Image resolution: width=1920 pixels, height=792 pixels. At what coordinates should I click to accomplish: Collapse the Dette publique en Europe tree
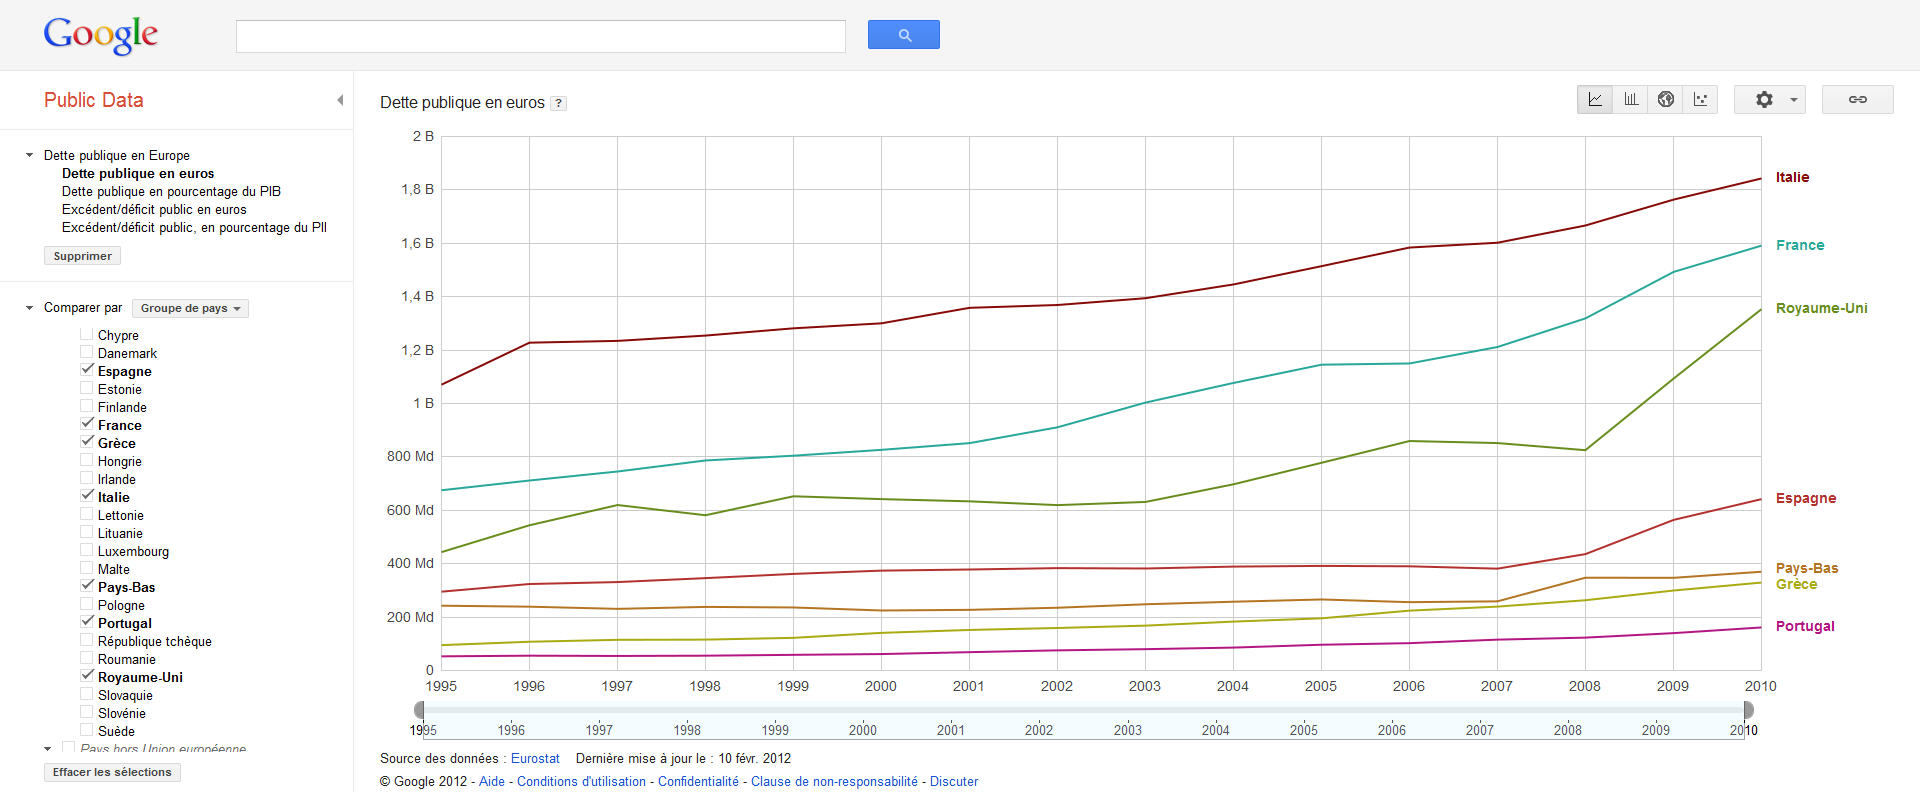point(29,155)
